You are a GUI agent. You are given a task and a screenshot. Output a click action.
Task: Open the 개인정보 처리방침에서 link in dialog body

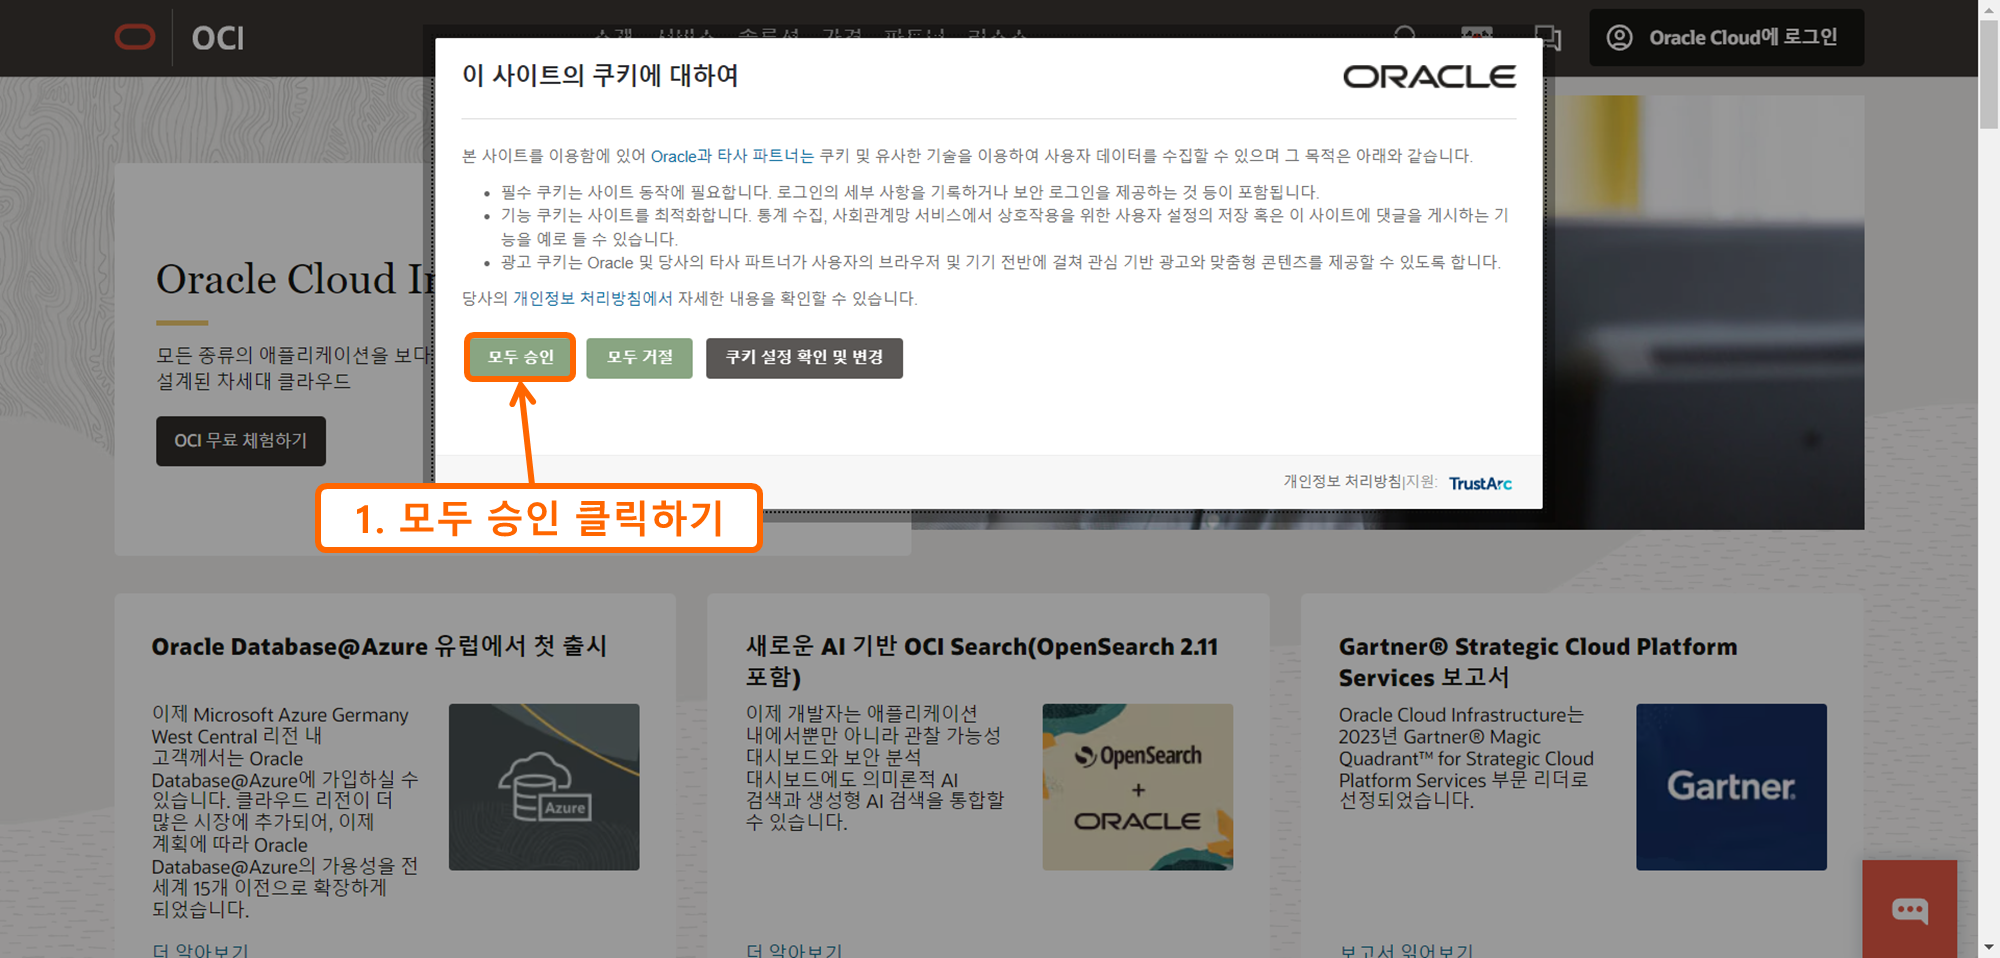[x=592, y=298]
